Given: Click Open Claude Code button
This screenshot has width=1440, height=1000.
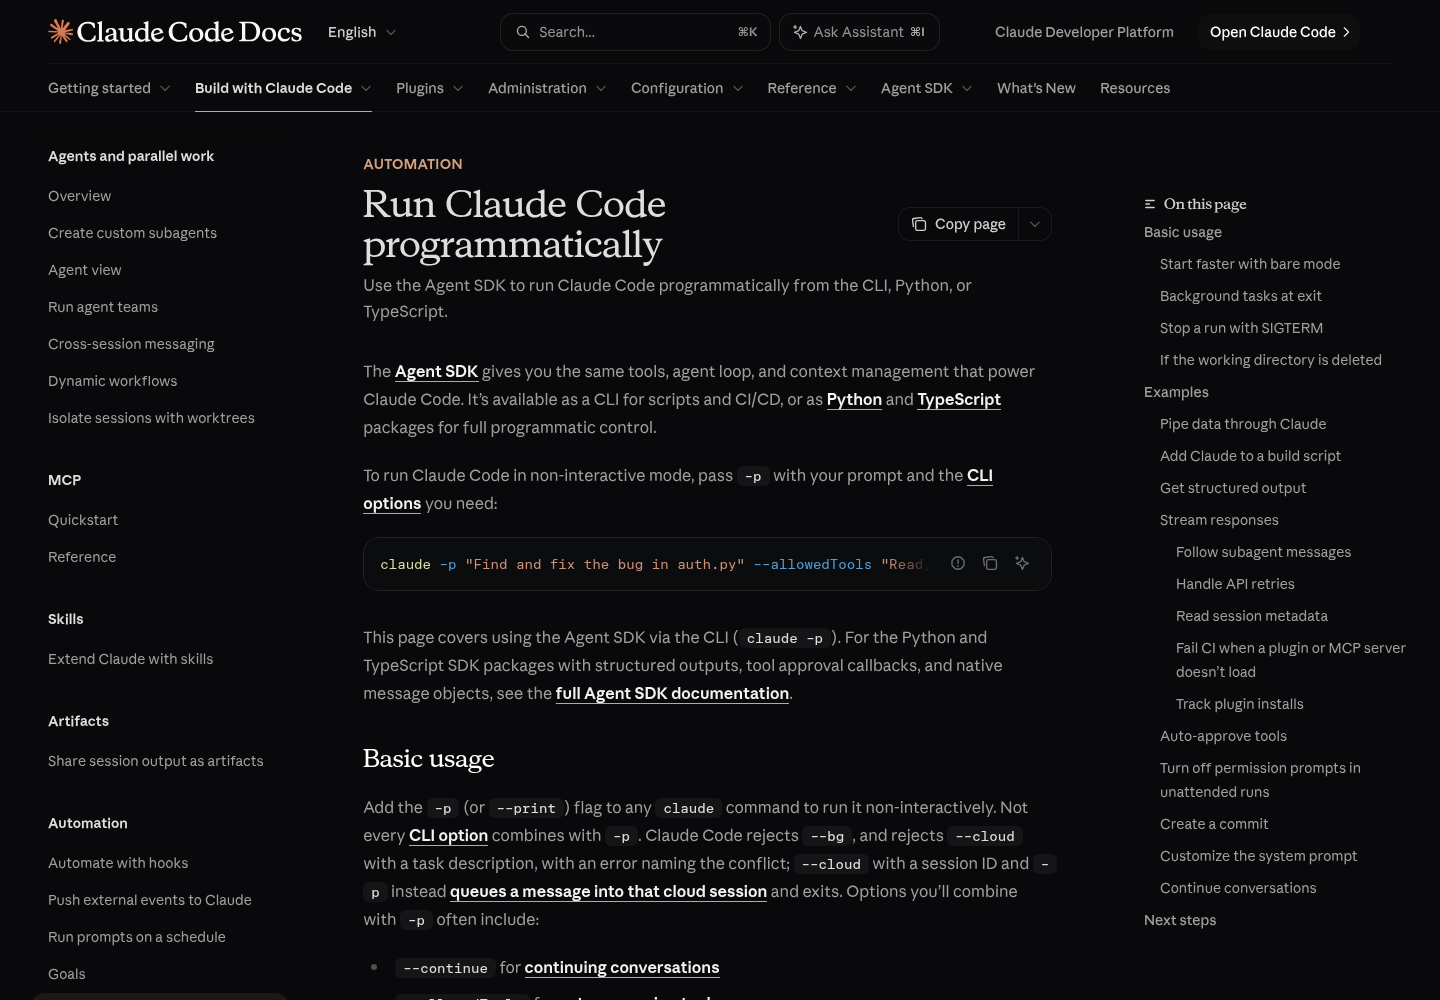Looking at the screenshot, I should click(x=1279, y=32).
